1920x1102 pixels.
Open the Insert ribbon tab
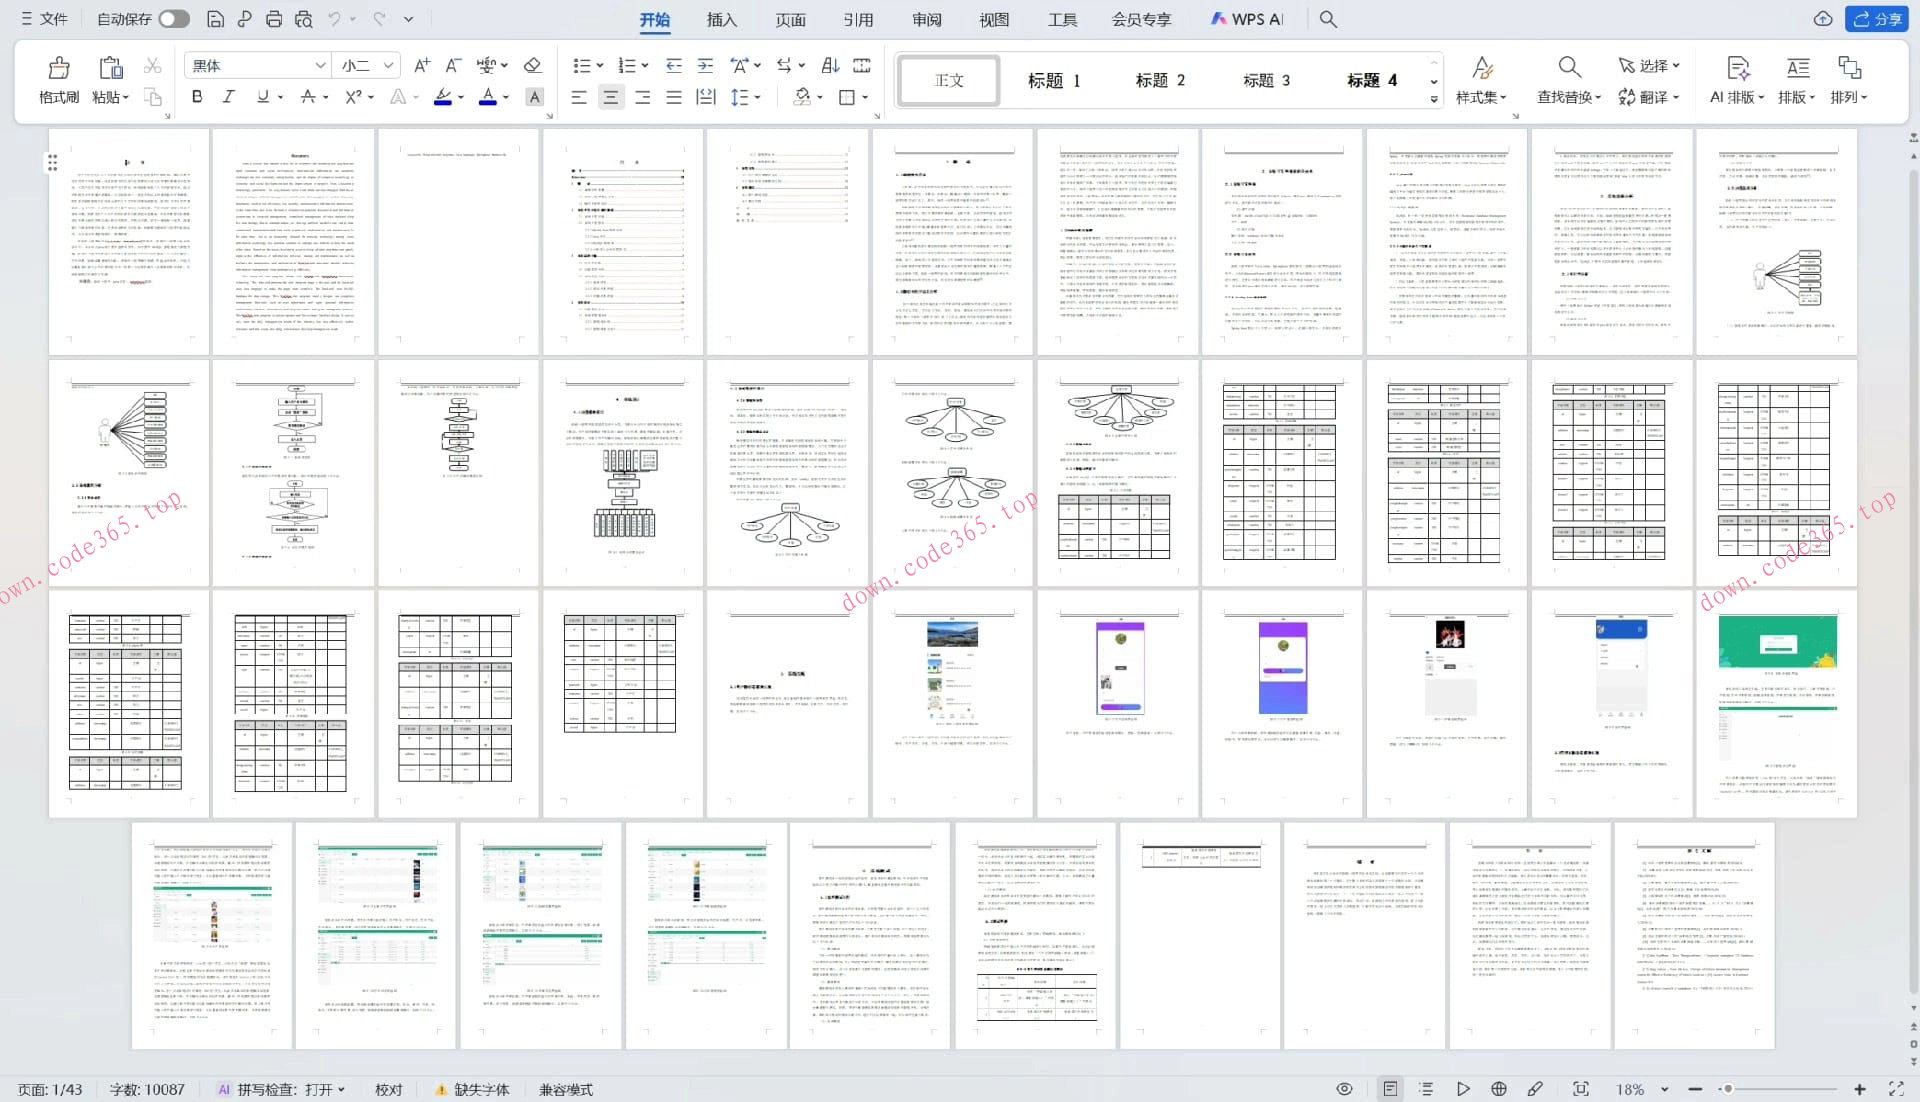tap(721, 19)
